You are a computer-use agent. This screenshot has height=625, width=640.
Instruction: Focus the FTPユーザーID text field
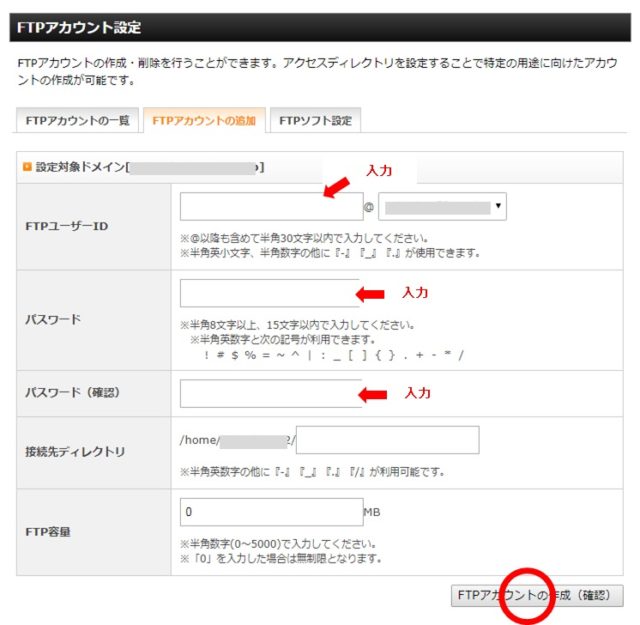[270, 207]
